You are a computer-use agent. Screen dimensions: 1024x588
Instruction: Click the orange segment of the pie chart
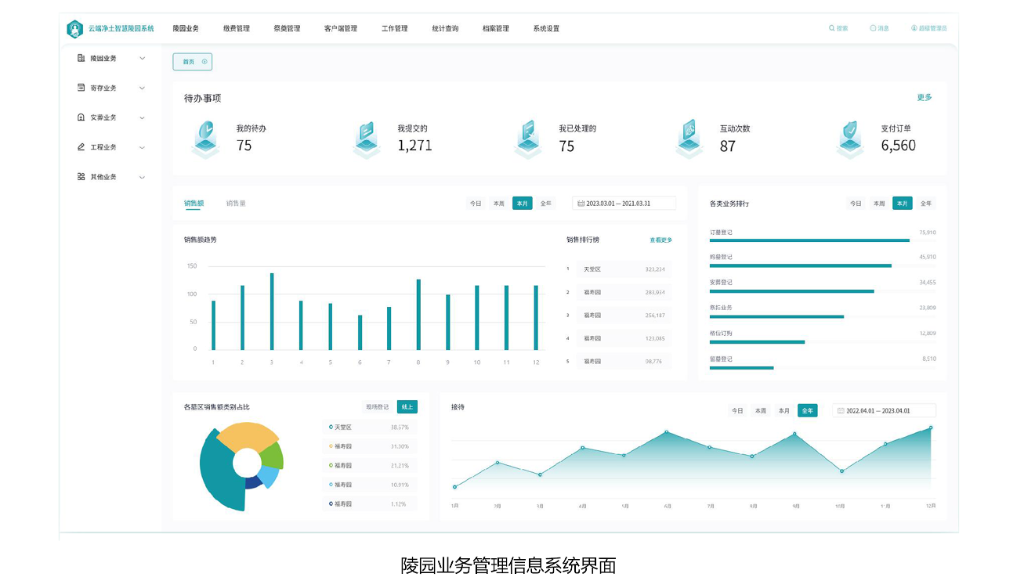point(249,436)
